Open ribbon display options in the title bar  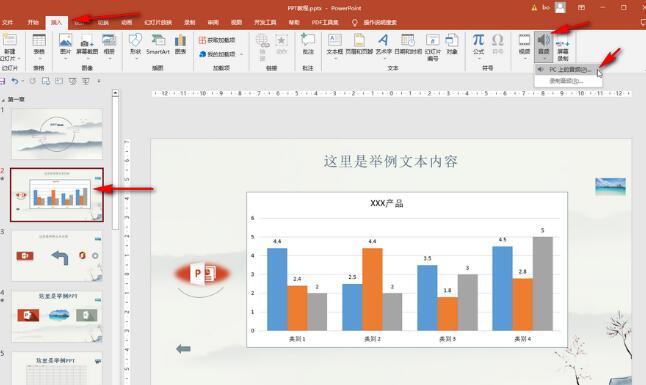click(x=581, y=7)
